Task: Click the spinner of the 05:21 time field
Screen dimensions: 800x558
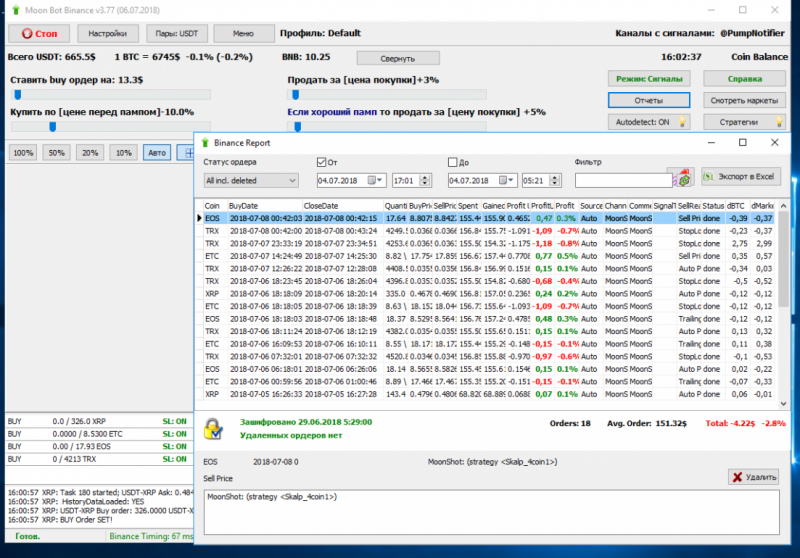Action: pos(555,180)
